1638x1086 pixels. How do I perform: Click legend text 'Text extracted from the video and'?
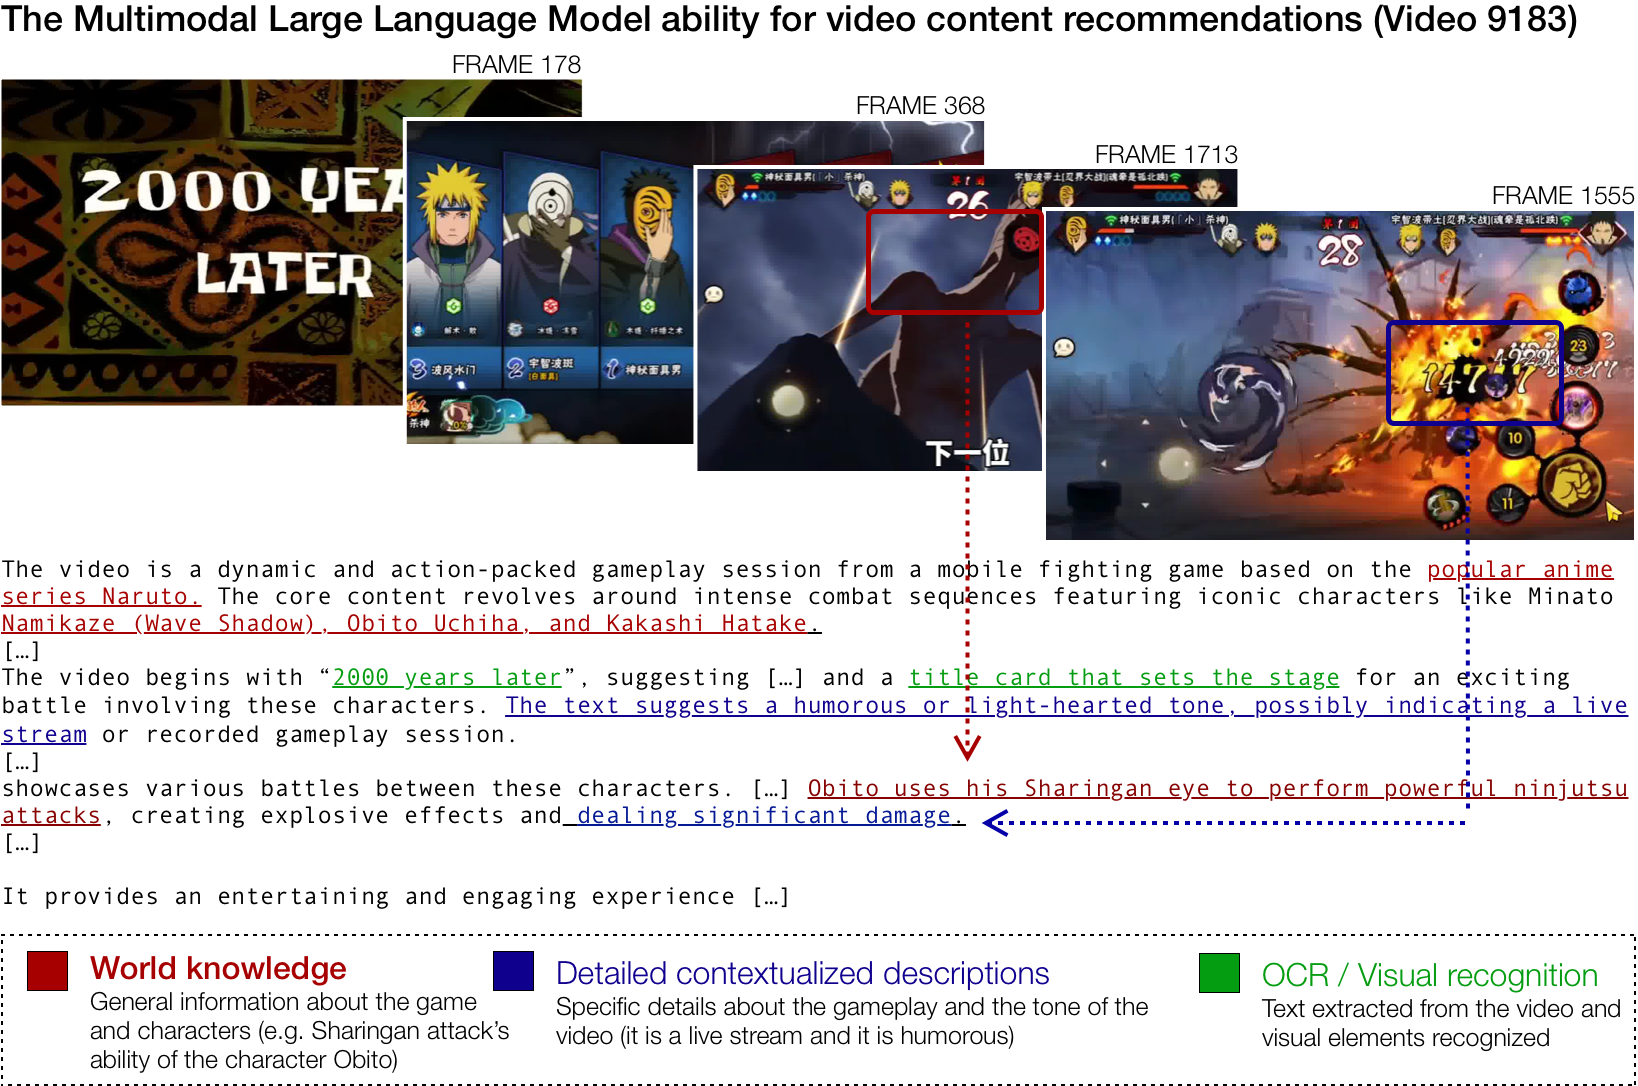coord(1441,1009)
